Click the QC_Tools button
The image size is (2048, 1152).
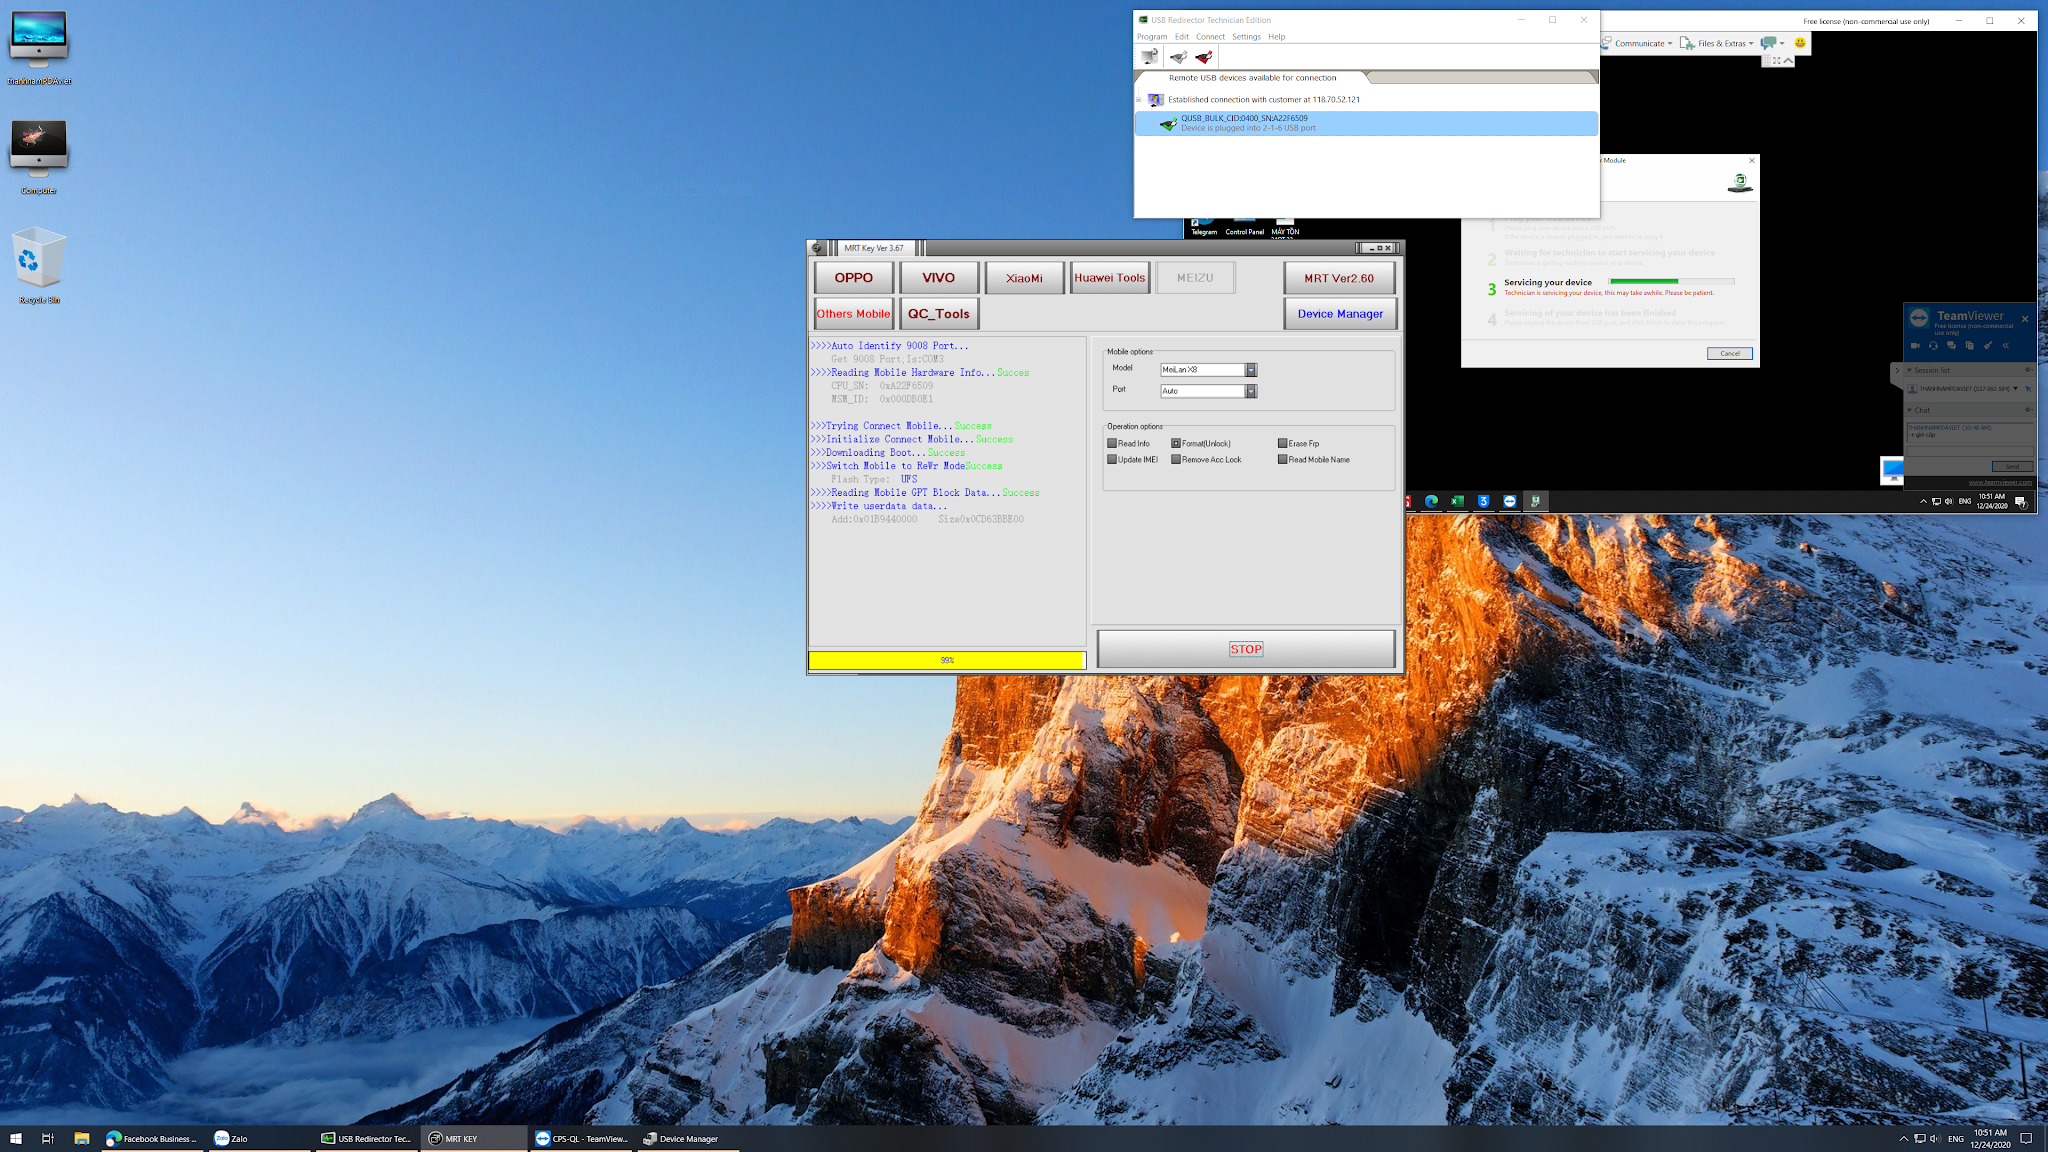938,314
